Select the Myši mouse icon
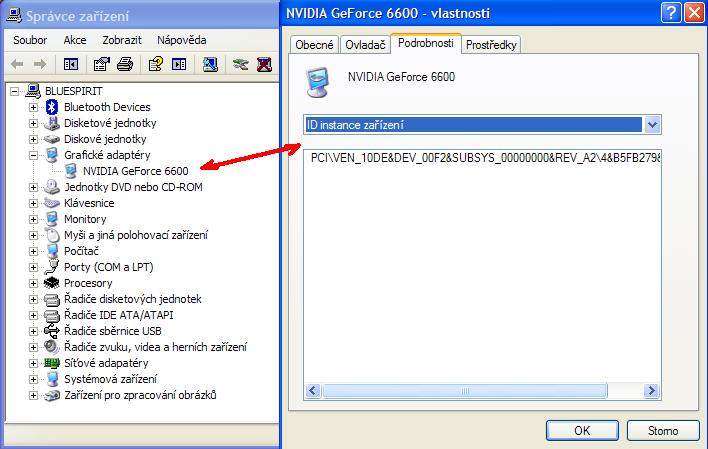Image resolution: width=708 pixels, height=449 pixels. [52, 235]
